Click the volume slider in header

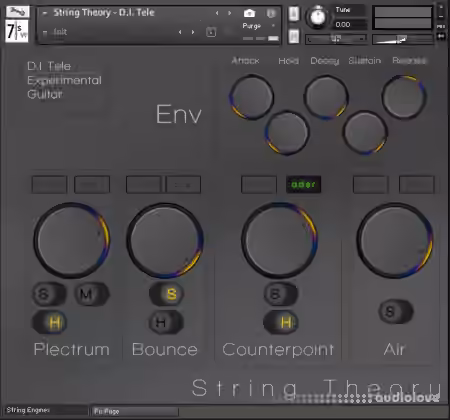403,39
